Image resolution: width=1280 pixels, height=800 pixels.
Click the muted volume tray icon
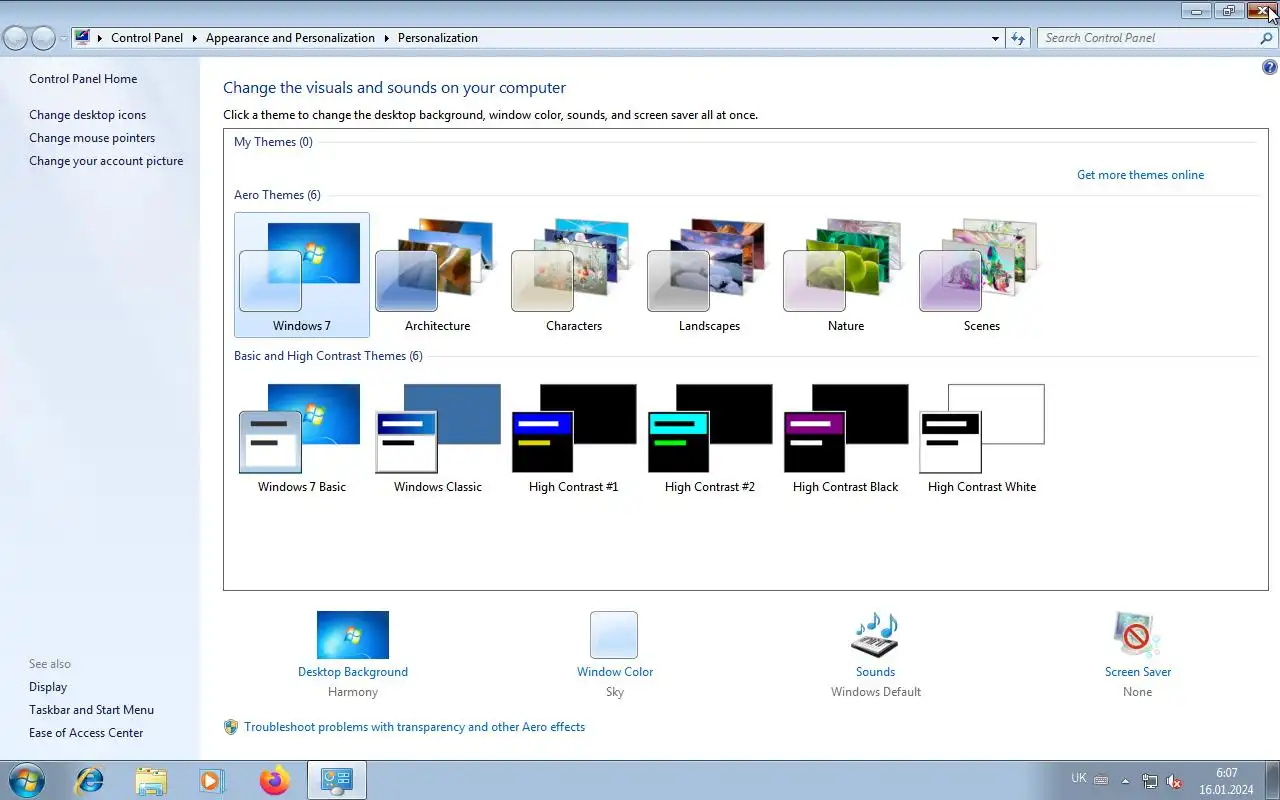tap(1174, 781)
